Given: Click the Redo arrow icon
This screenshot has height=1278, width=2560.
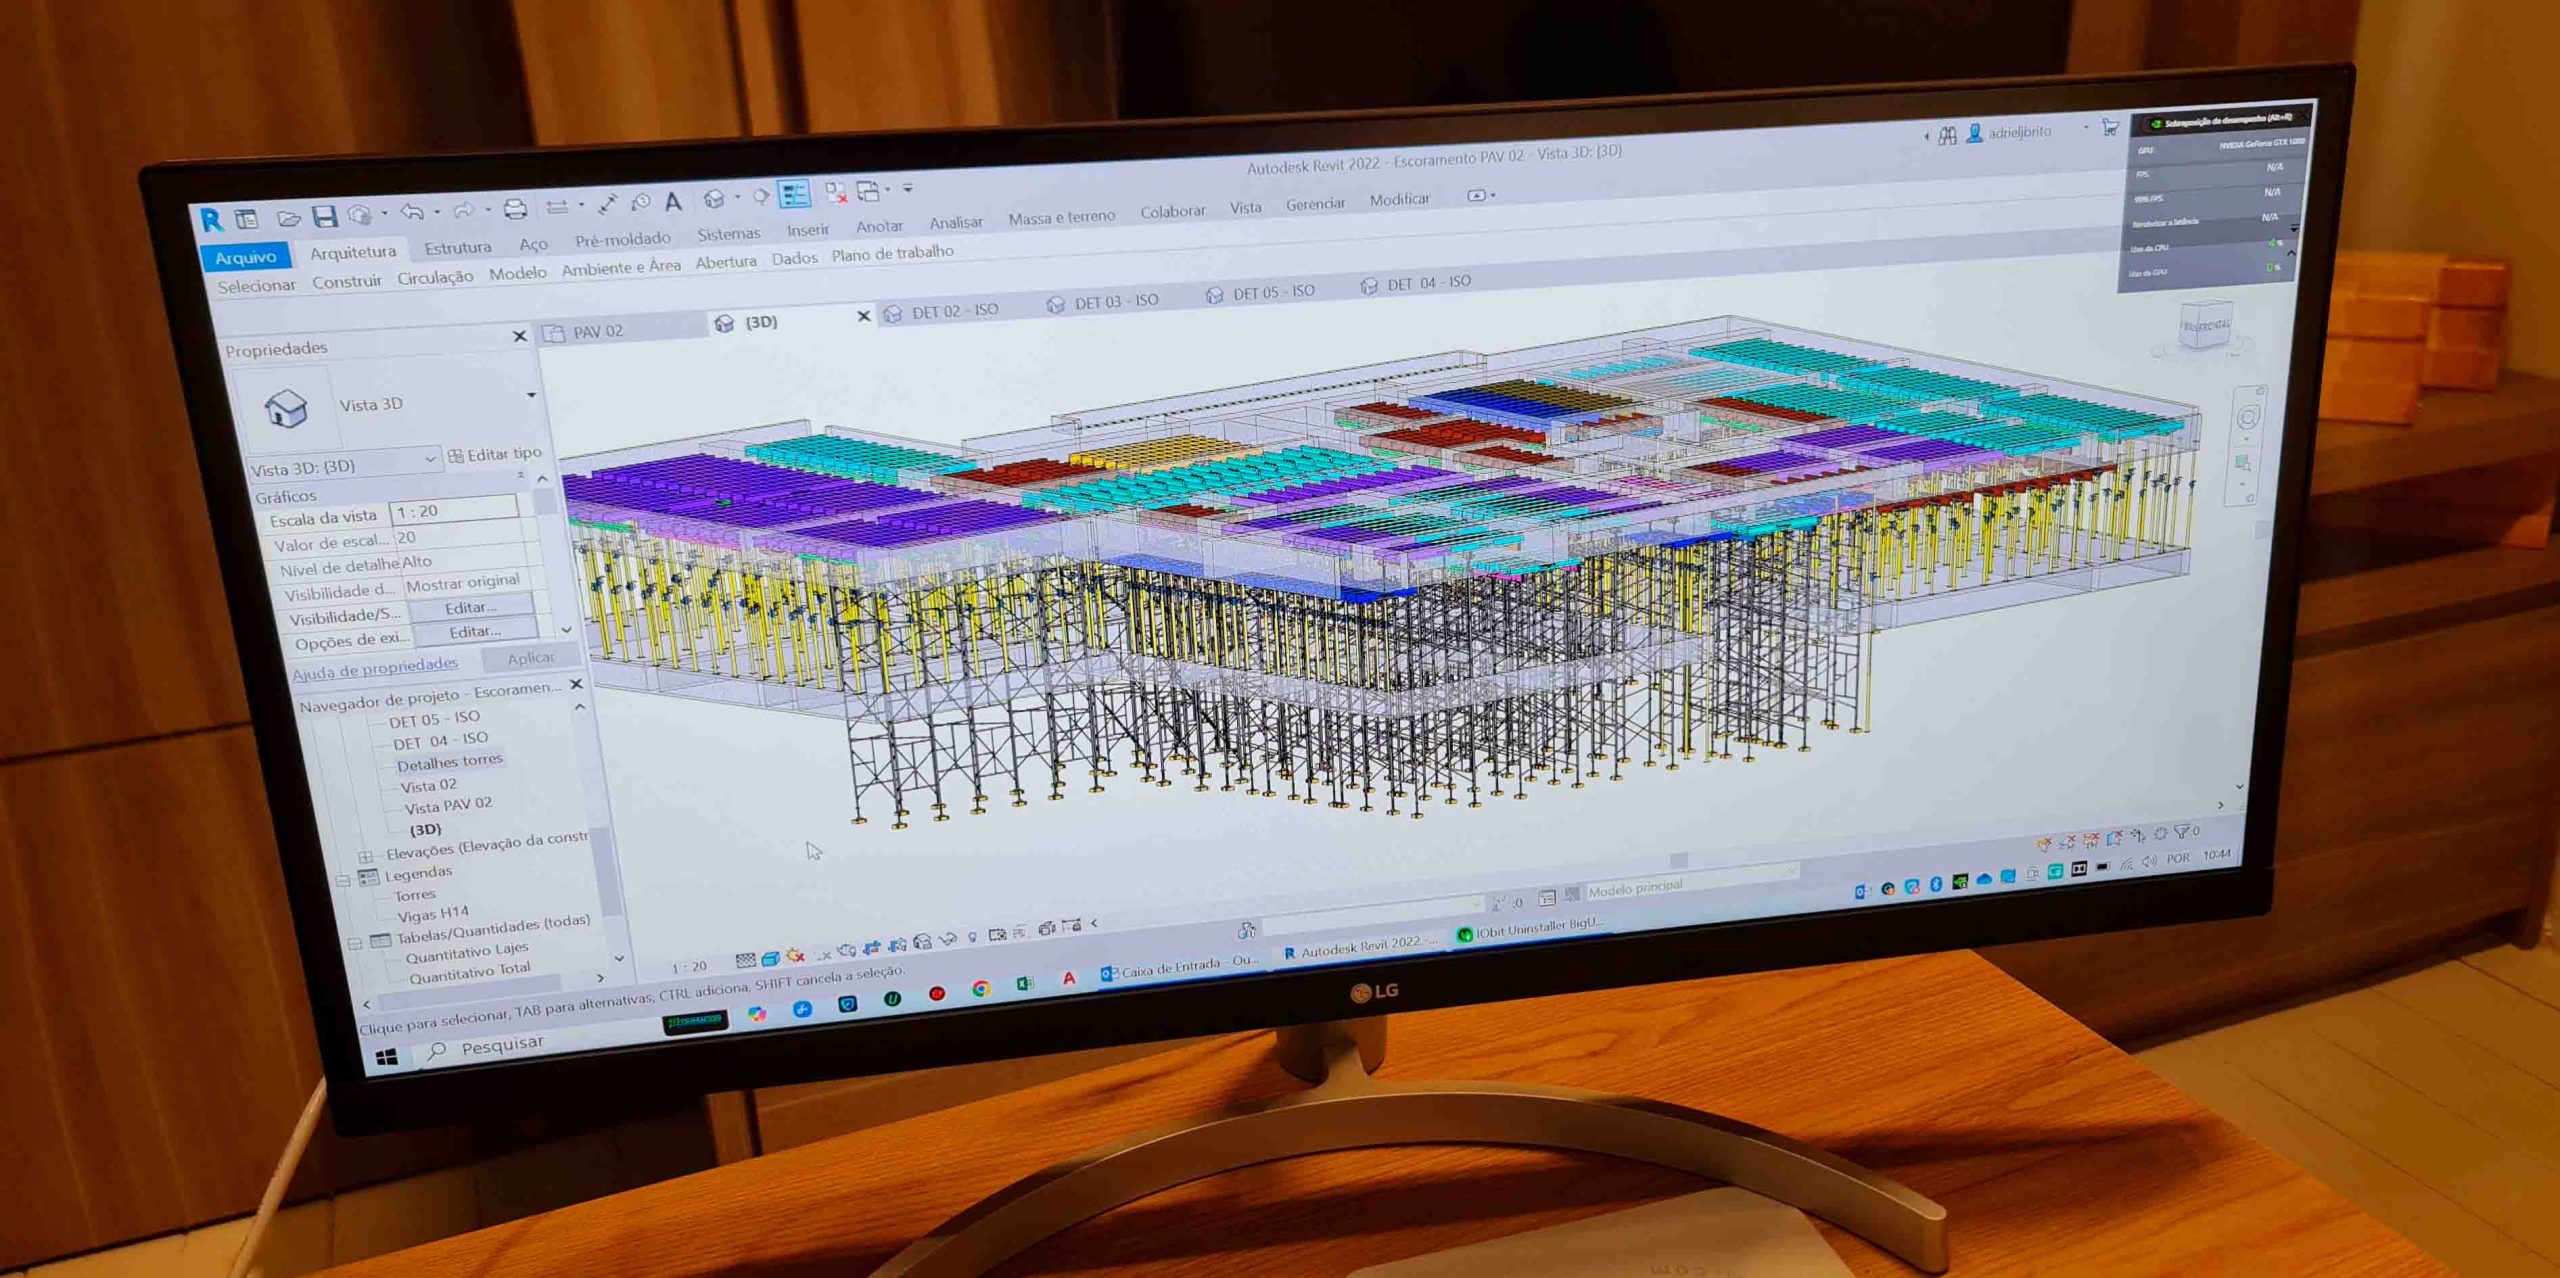Looking at the screenshot, I should (463, 210).
